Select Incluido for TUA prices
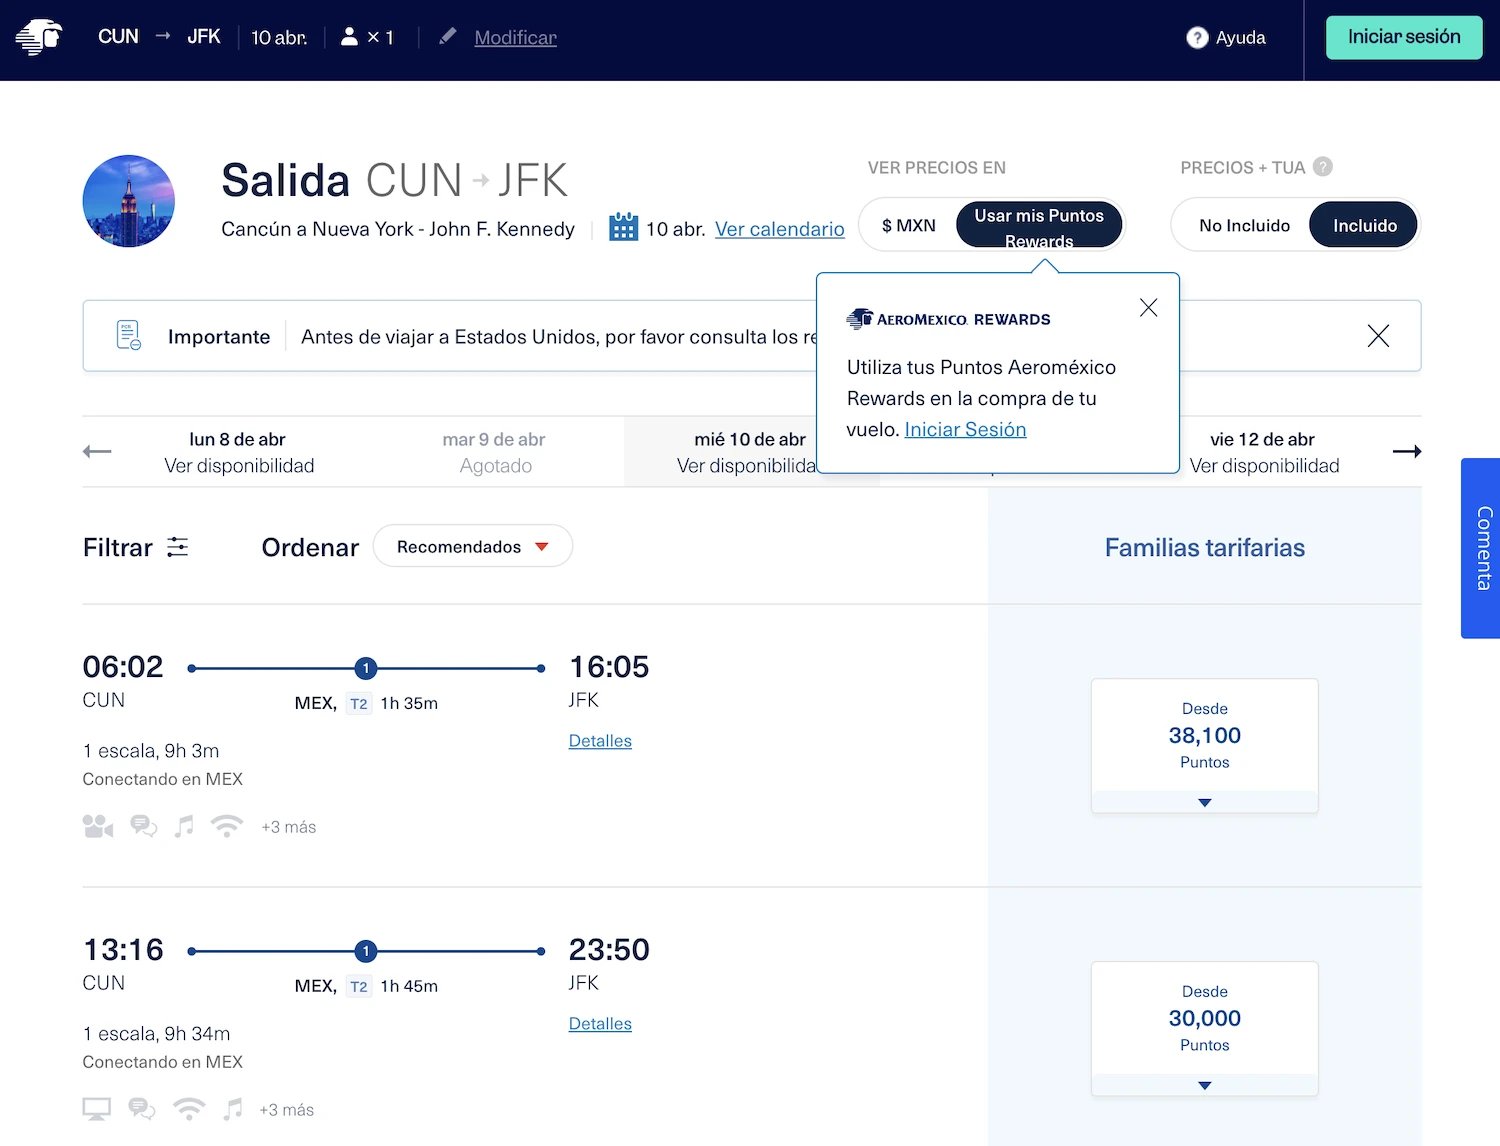The height and width of the screenshot is (1146, 1500). pyautogui.click(x=1364, y=225)
